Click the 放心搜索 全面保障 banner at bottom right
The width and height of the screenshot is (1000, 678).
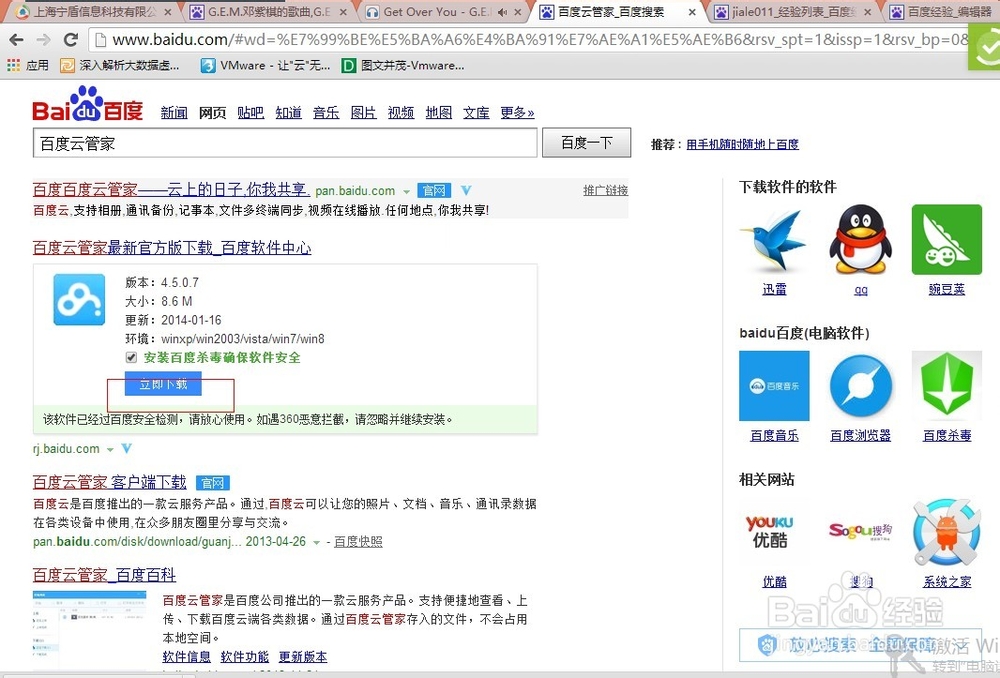(860, 645)
